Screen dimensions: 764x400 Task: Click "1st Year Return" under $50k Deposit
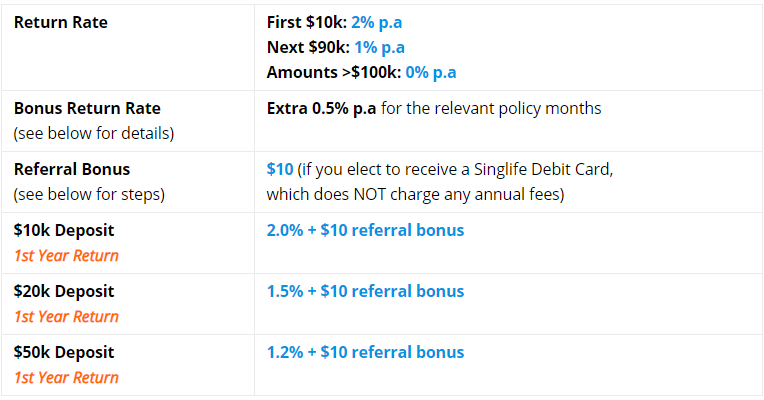(66, 377)
